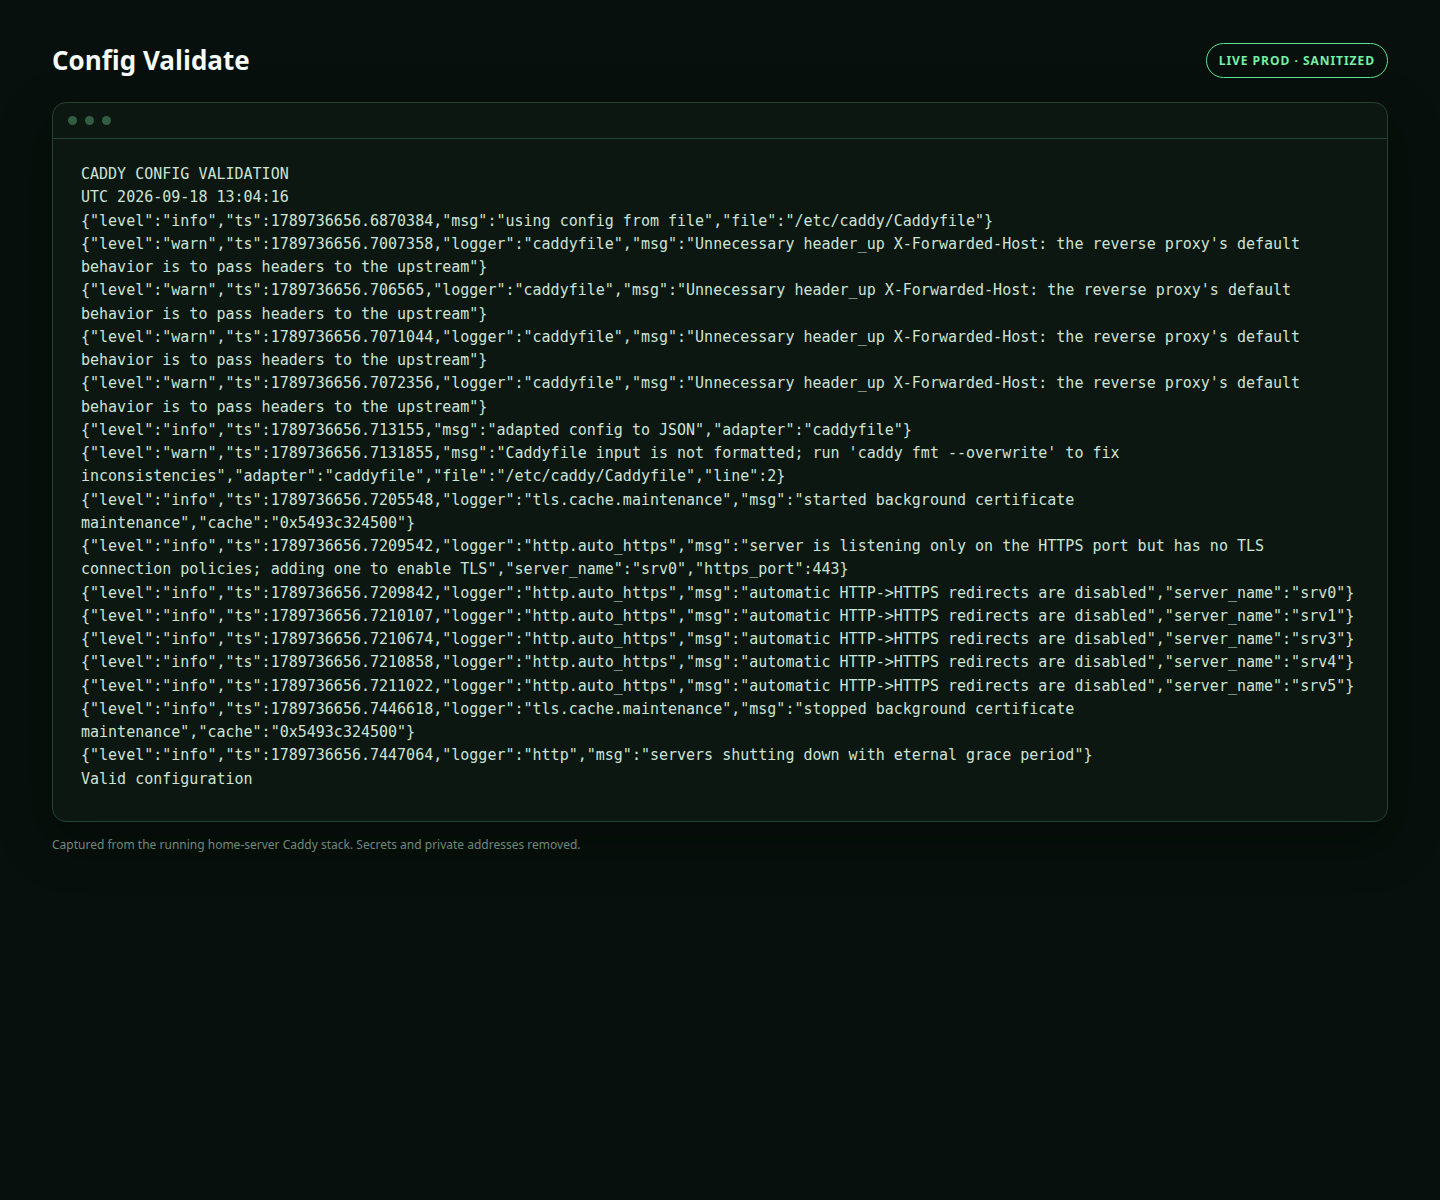Click the CADDY CONFIG VALIDATION title line

click(x=185, y=174)
